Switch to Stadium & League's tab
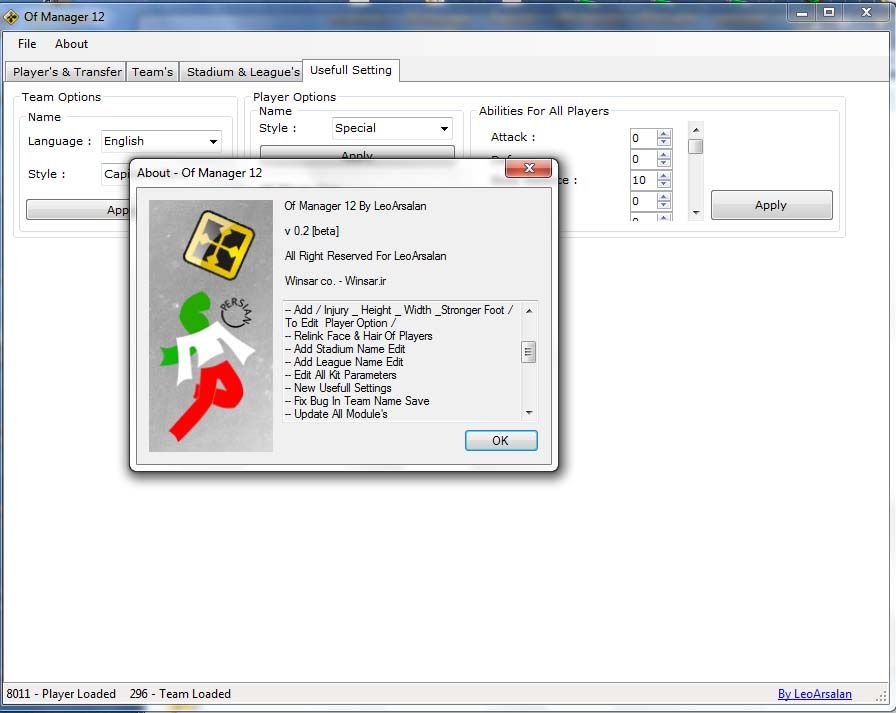This screenshot has height=713, width=896. click(x=243, y=72)
